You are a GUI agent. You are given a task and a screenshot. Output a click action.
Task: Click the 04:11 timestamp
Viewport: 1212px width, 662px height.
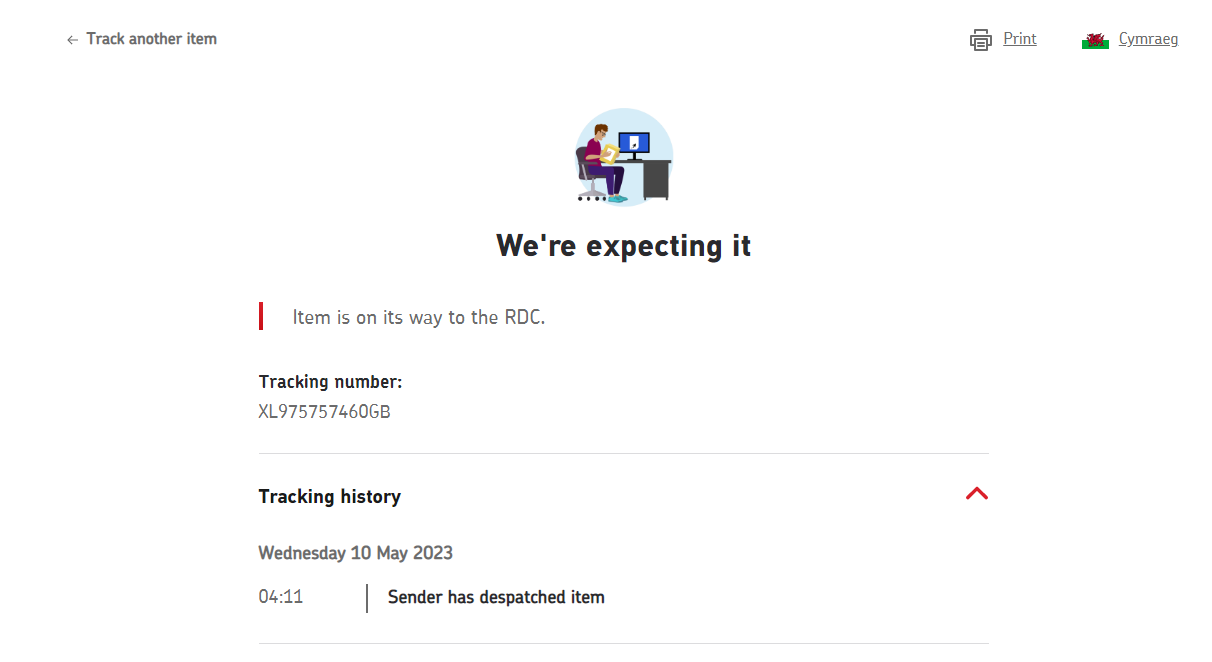pyautogui.click(x=280, y=597)
